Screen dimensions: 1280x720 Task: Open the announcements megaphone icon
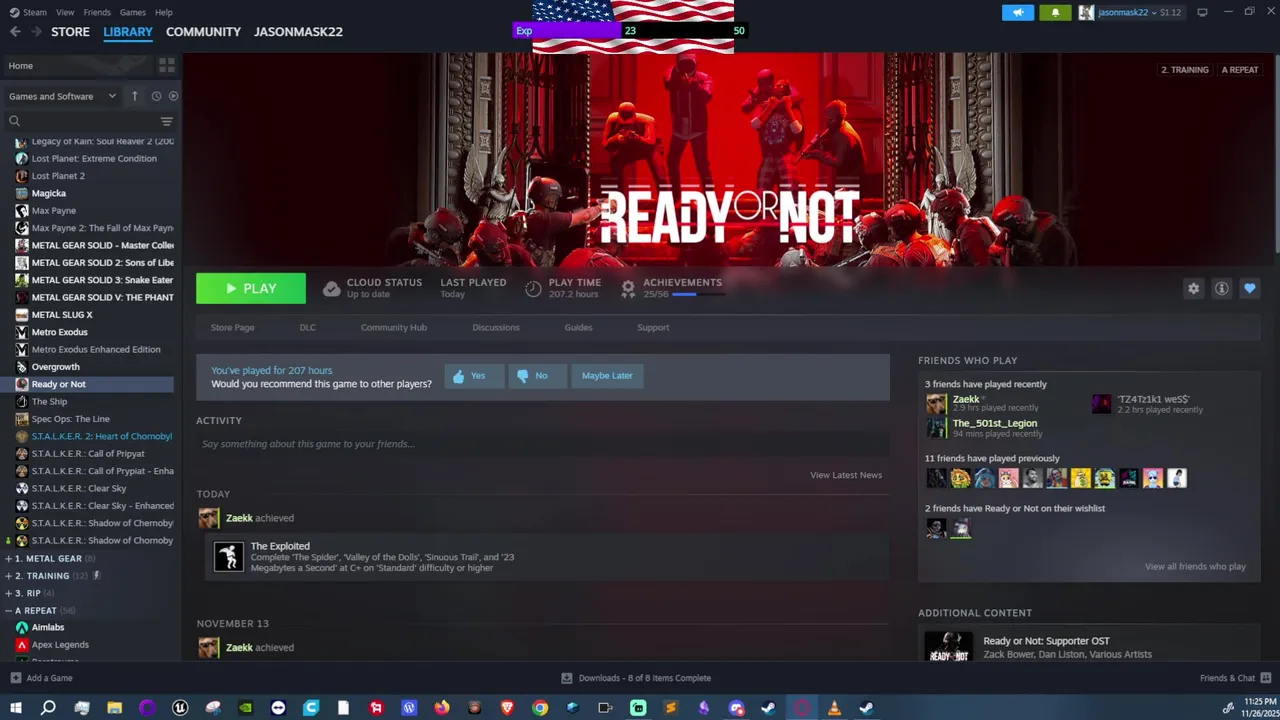tap(1018, 12)
